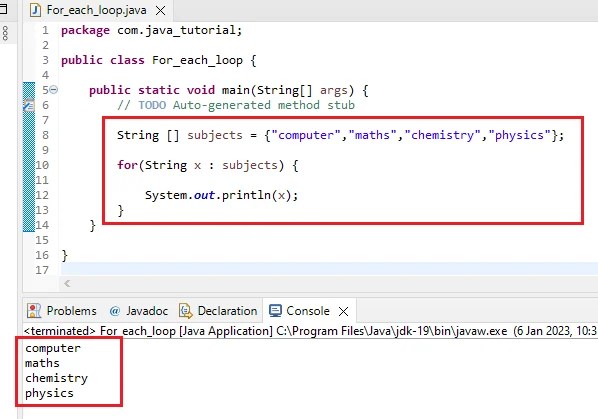Select the Console view tab

[308, 311]
